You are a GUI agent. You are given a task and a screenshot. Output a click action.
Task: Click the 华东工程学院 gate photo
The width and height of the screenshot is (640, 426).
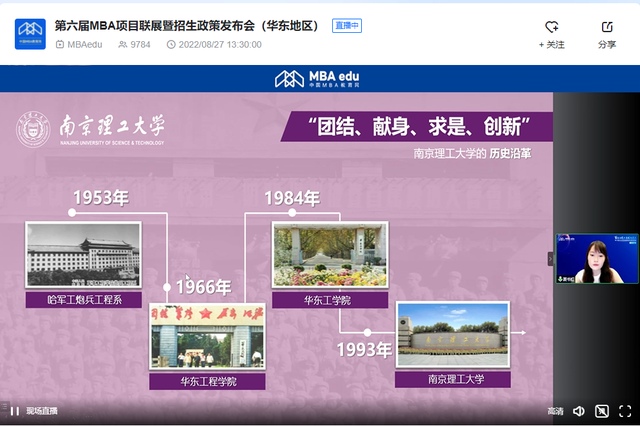[x=207, y=336]
